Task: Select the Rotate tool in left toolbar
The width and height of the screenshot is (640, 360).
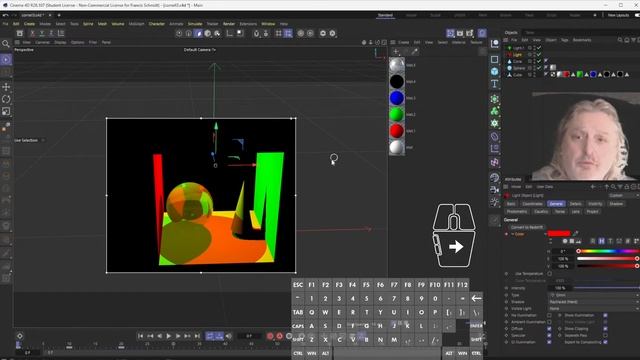Action: click(x=6, y=99)
